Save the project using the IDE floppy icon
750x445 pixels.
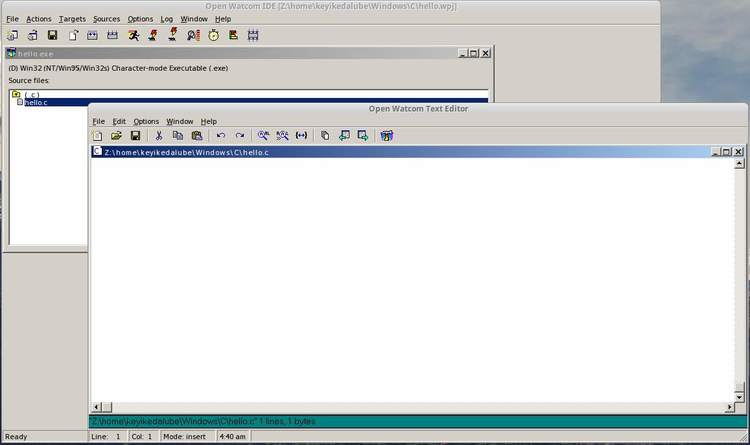point(53,35)
